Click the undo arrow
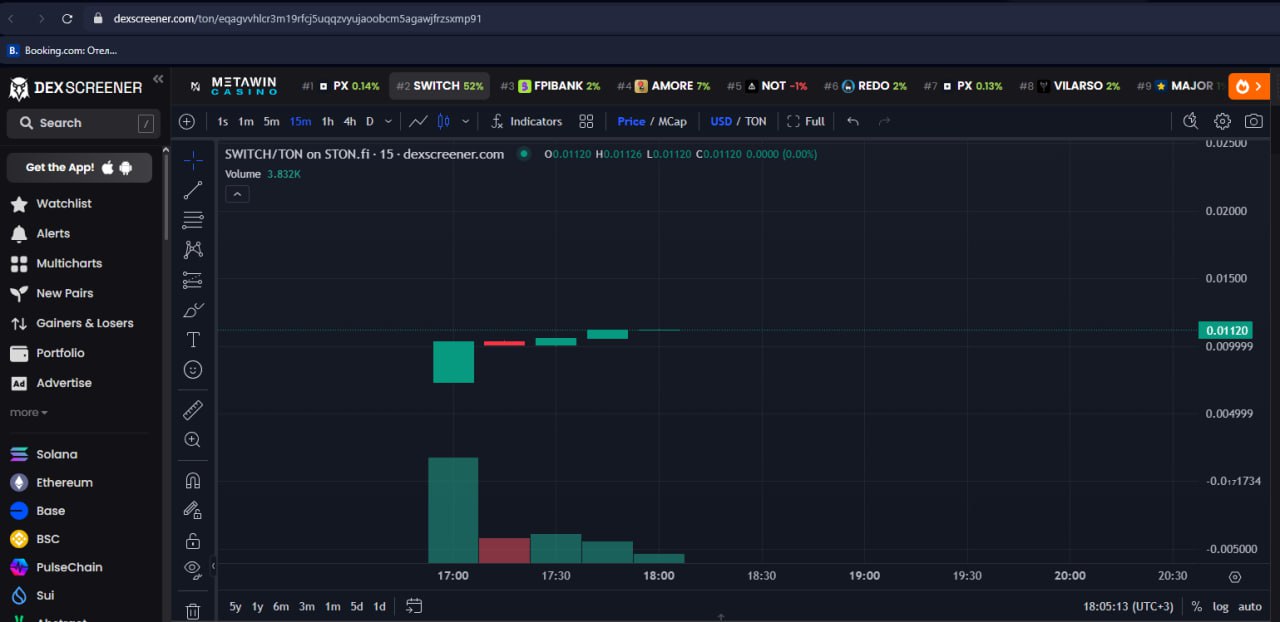Viewport: 1280px width, 622px height. (853, 121)
